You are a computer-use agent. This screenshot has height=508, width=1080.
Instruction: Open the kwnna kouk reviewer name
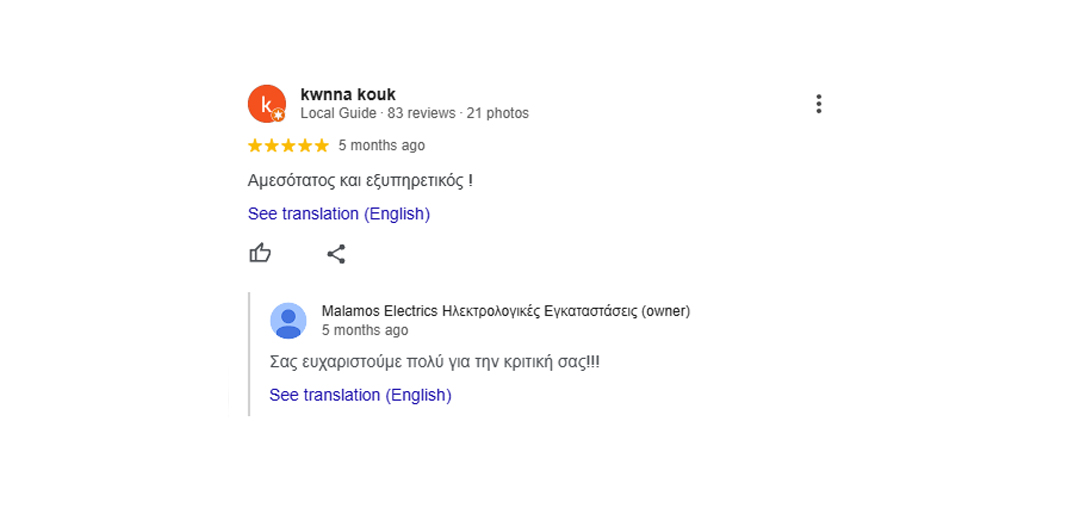pyautogui.click(x=348, y=95)
